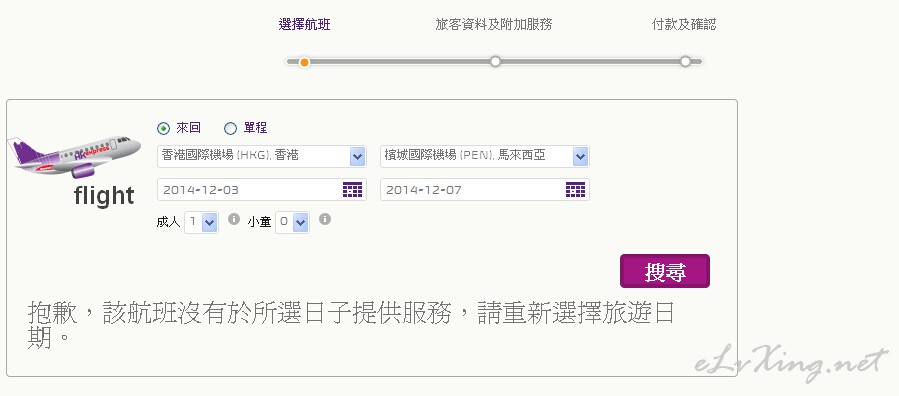Click the info icon beside adult count
The image size is (899, 396).
pos(233,219)
